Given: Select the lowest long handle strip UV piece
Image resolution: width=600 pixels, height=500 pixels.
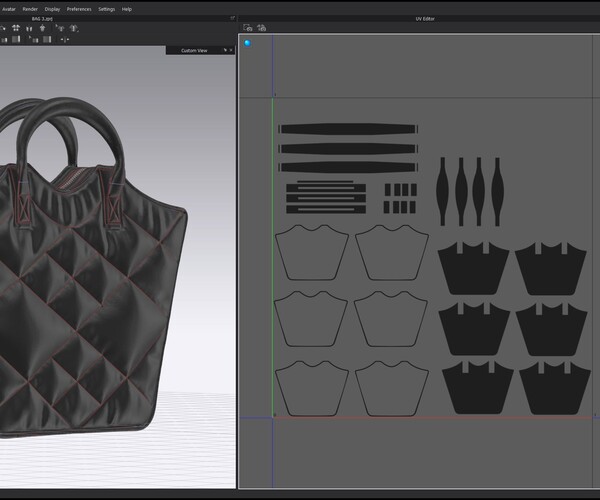Looking at the screenshot, I should tap(348, 167).
